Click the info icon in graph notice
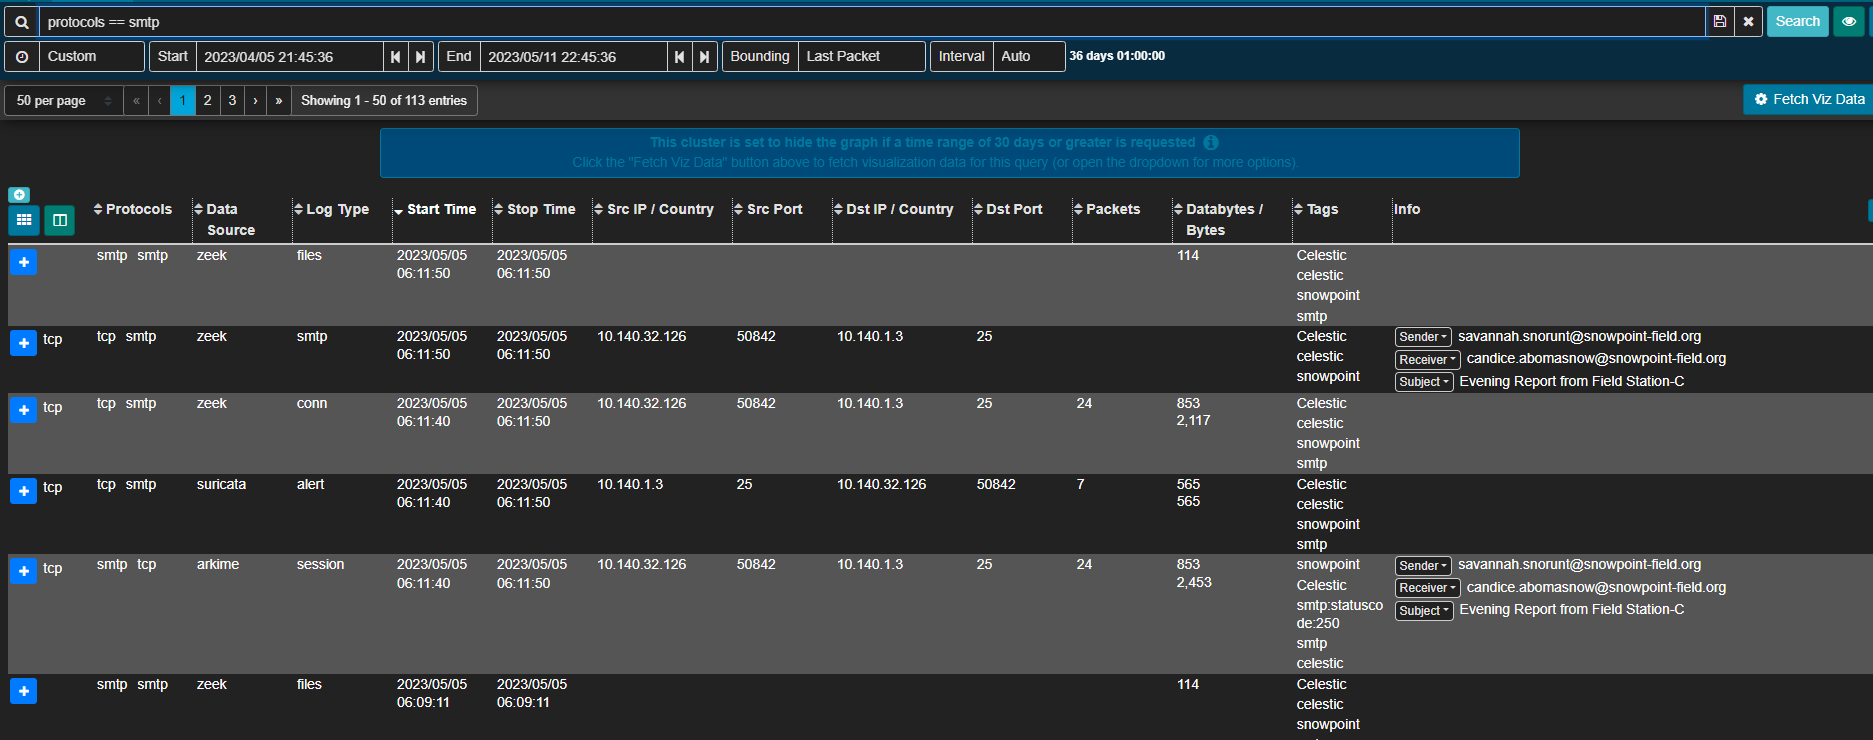The height and width of the screenshot is (740, 1873). click(1211, 143)
